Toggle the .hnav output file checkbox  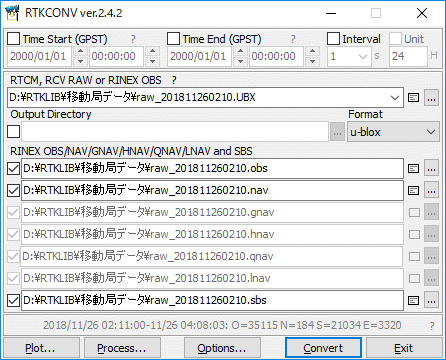click(13, 234)
